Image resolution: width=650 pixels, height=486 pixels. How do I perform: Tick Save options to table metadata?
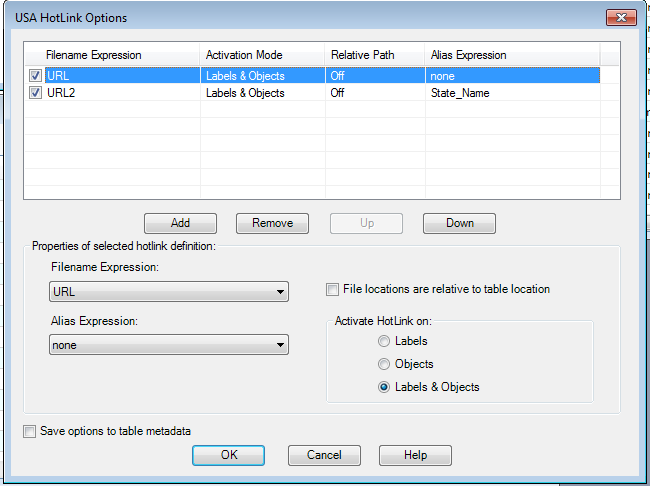pyautogui.click(x=29, y=431)
